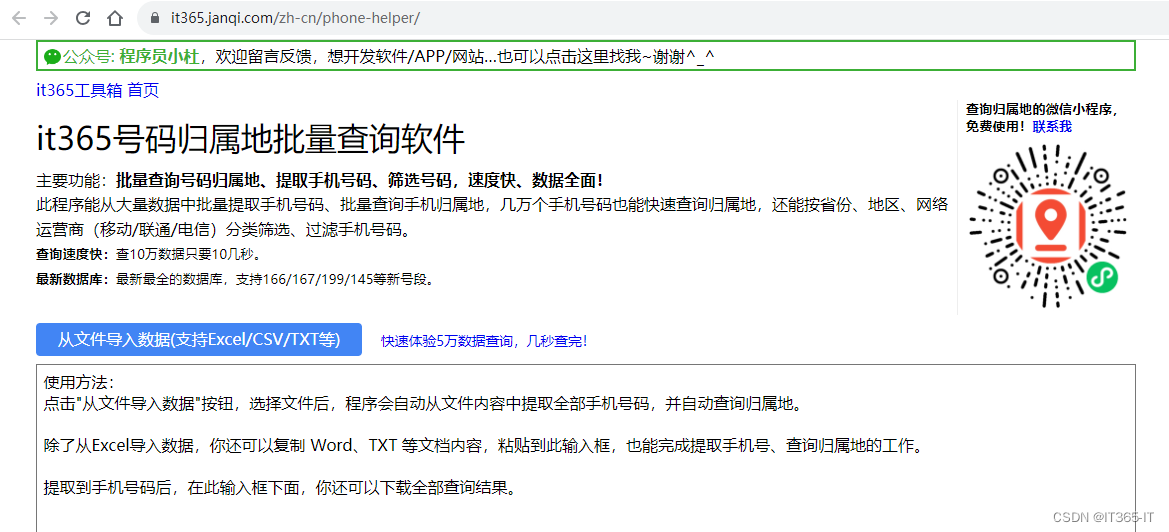
Task: Click the padlock site info icon
Action: point(155,18)
